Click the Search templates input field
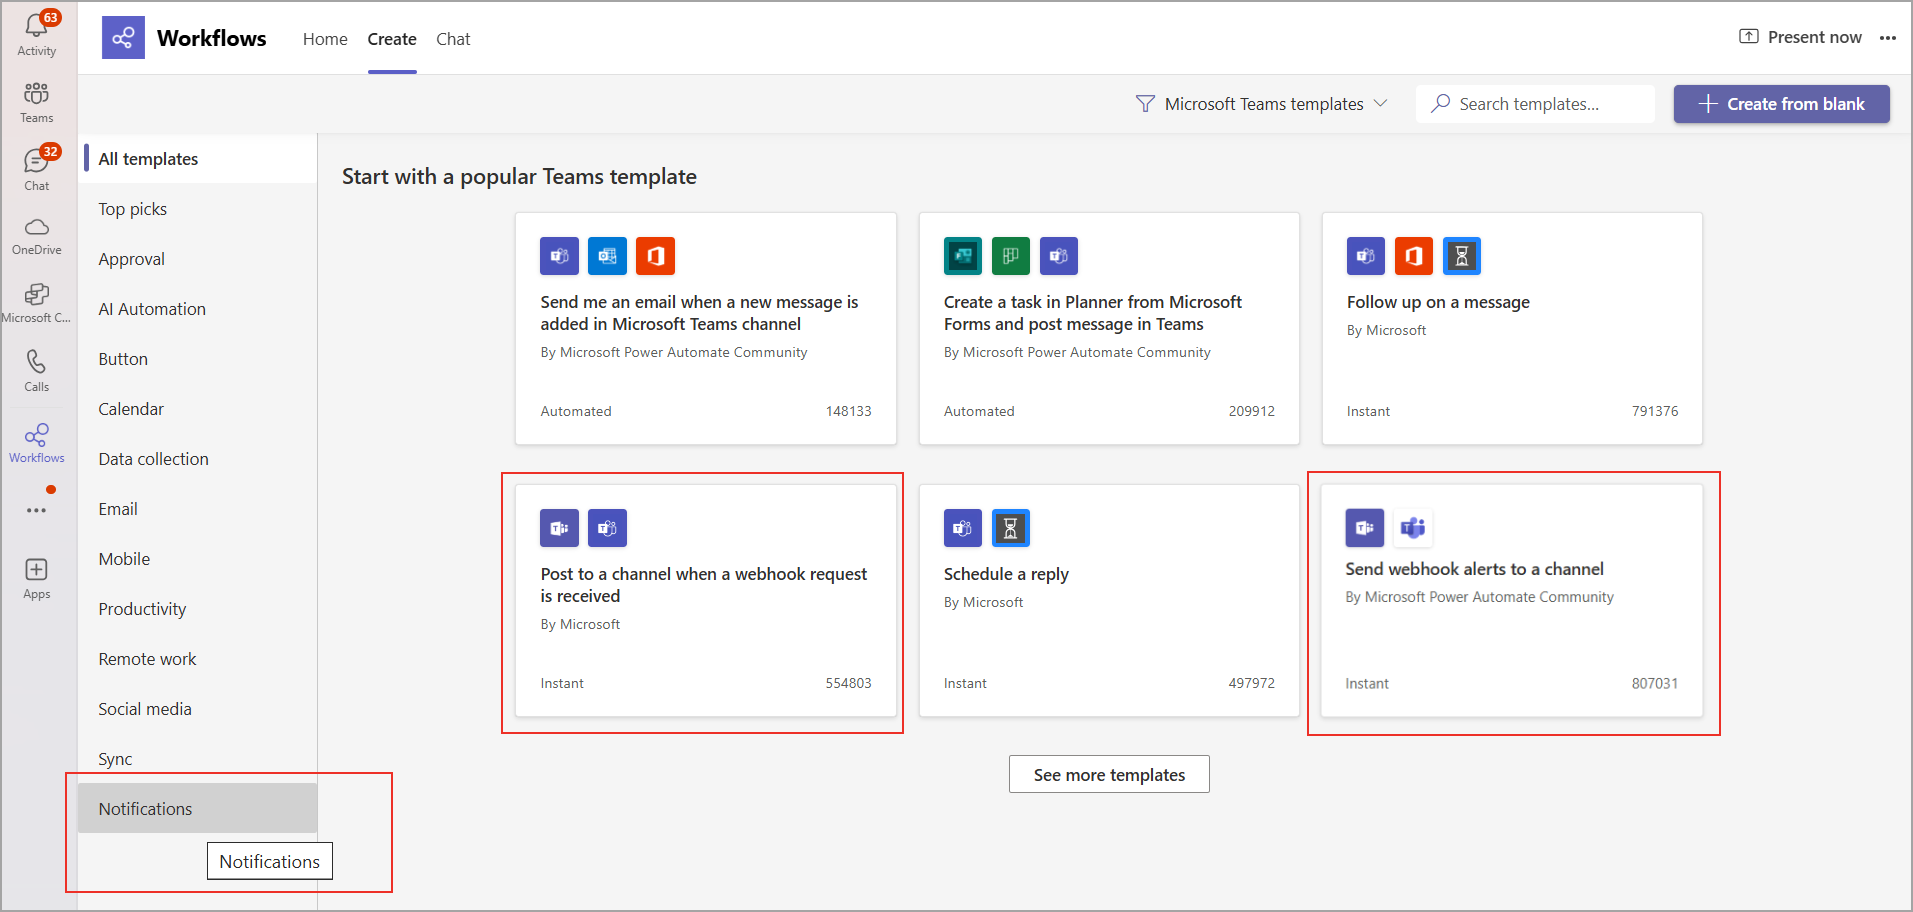This screenshot has height=912, width=1913. click(1535, 104)
